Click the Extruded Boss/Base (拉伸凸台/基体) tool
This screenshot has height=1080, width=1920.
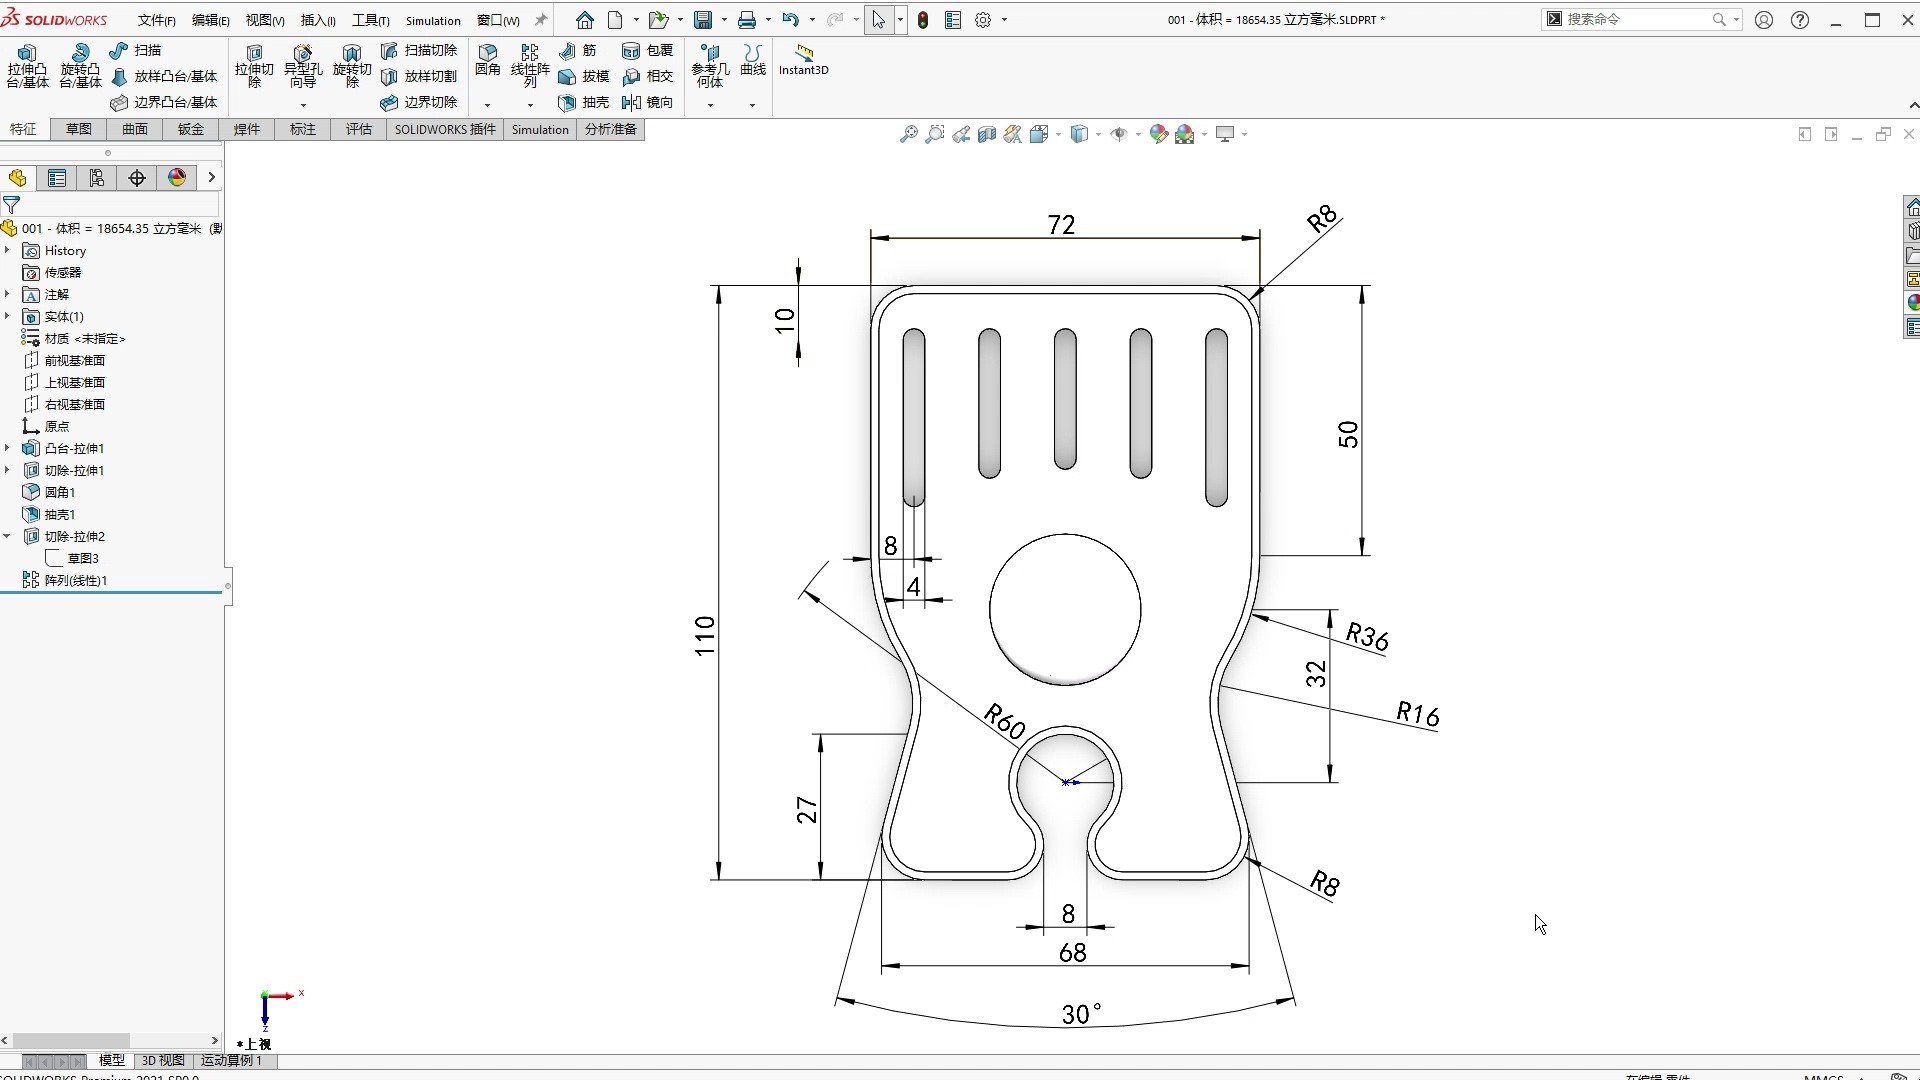[27, 66]
